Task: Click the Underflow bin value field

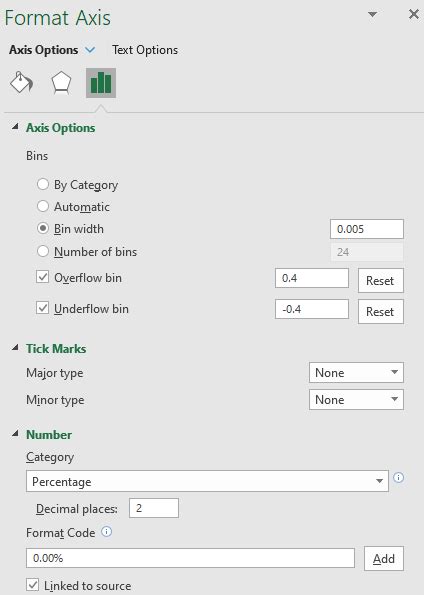Action: 312,309
